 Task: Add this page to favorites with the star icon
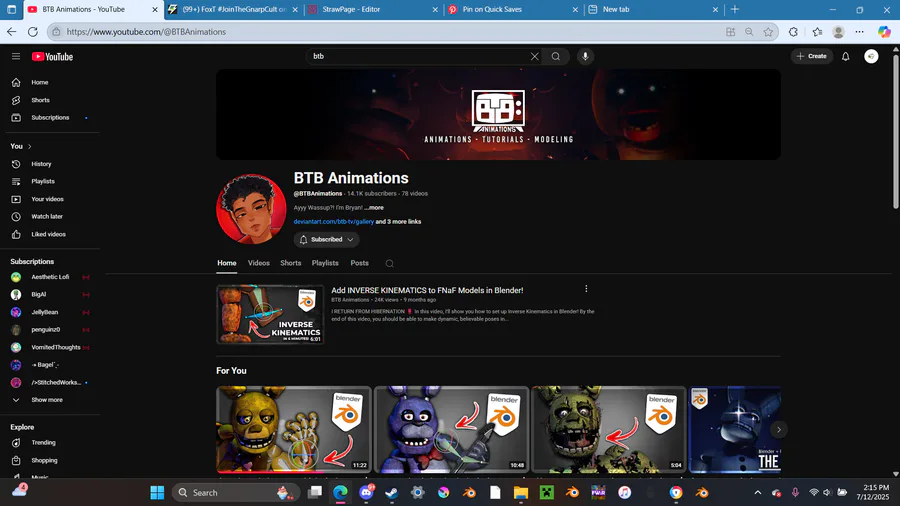(x=768, y=32)
